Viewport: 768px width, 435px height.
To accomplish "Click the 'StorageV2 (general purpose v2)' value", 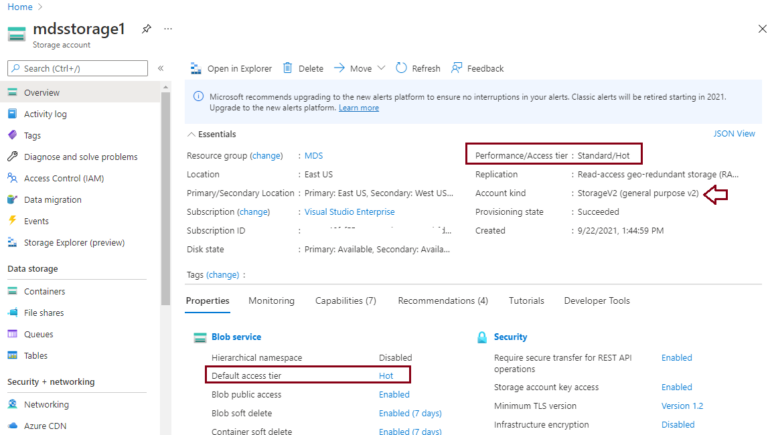I will (x=638, y=193).
